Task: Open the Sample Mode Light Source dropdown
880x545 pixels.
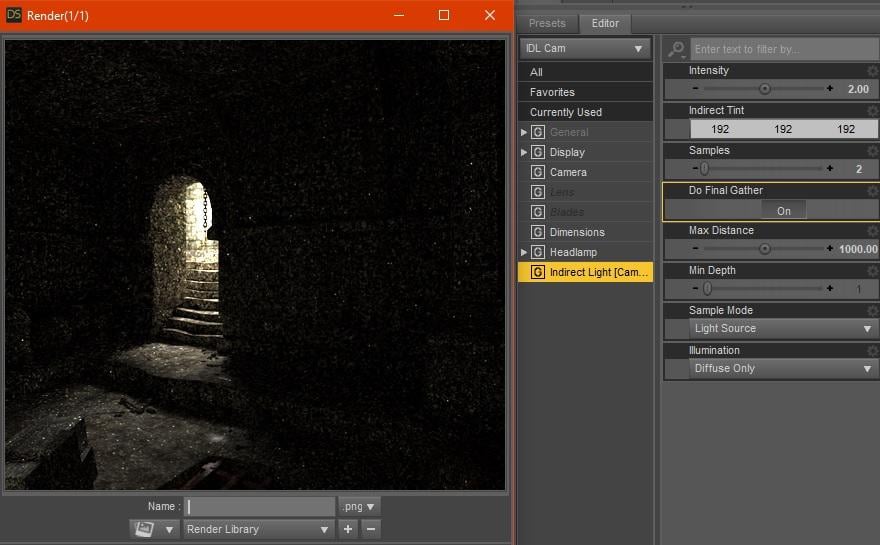Action: click(783, 328)
